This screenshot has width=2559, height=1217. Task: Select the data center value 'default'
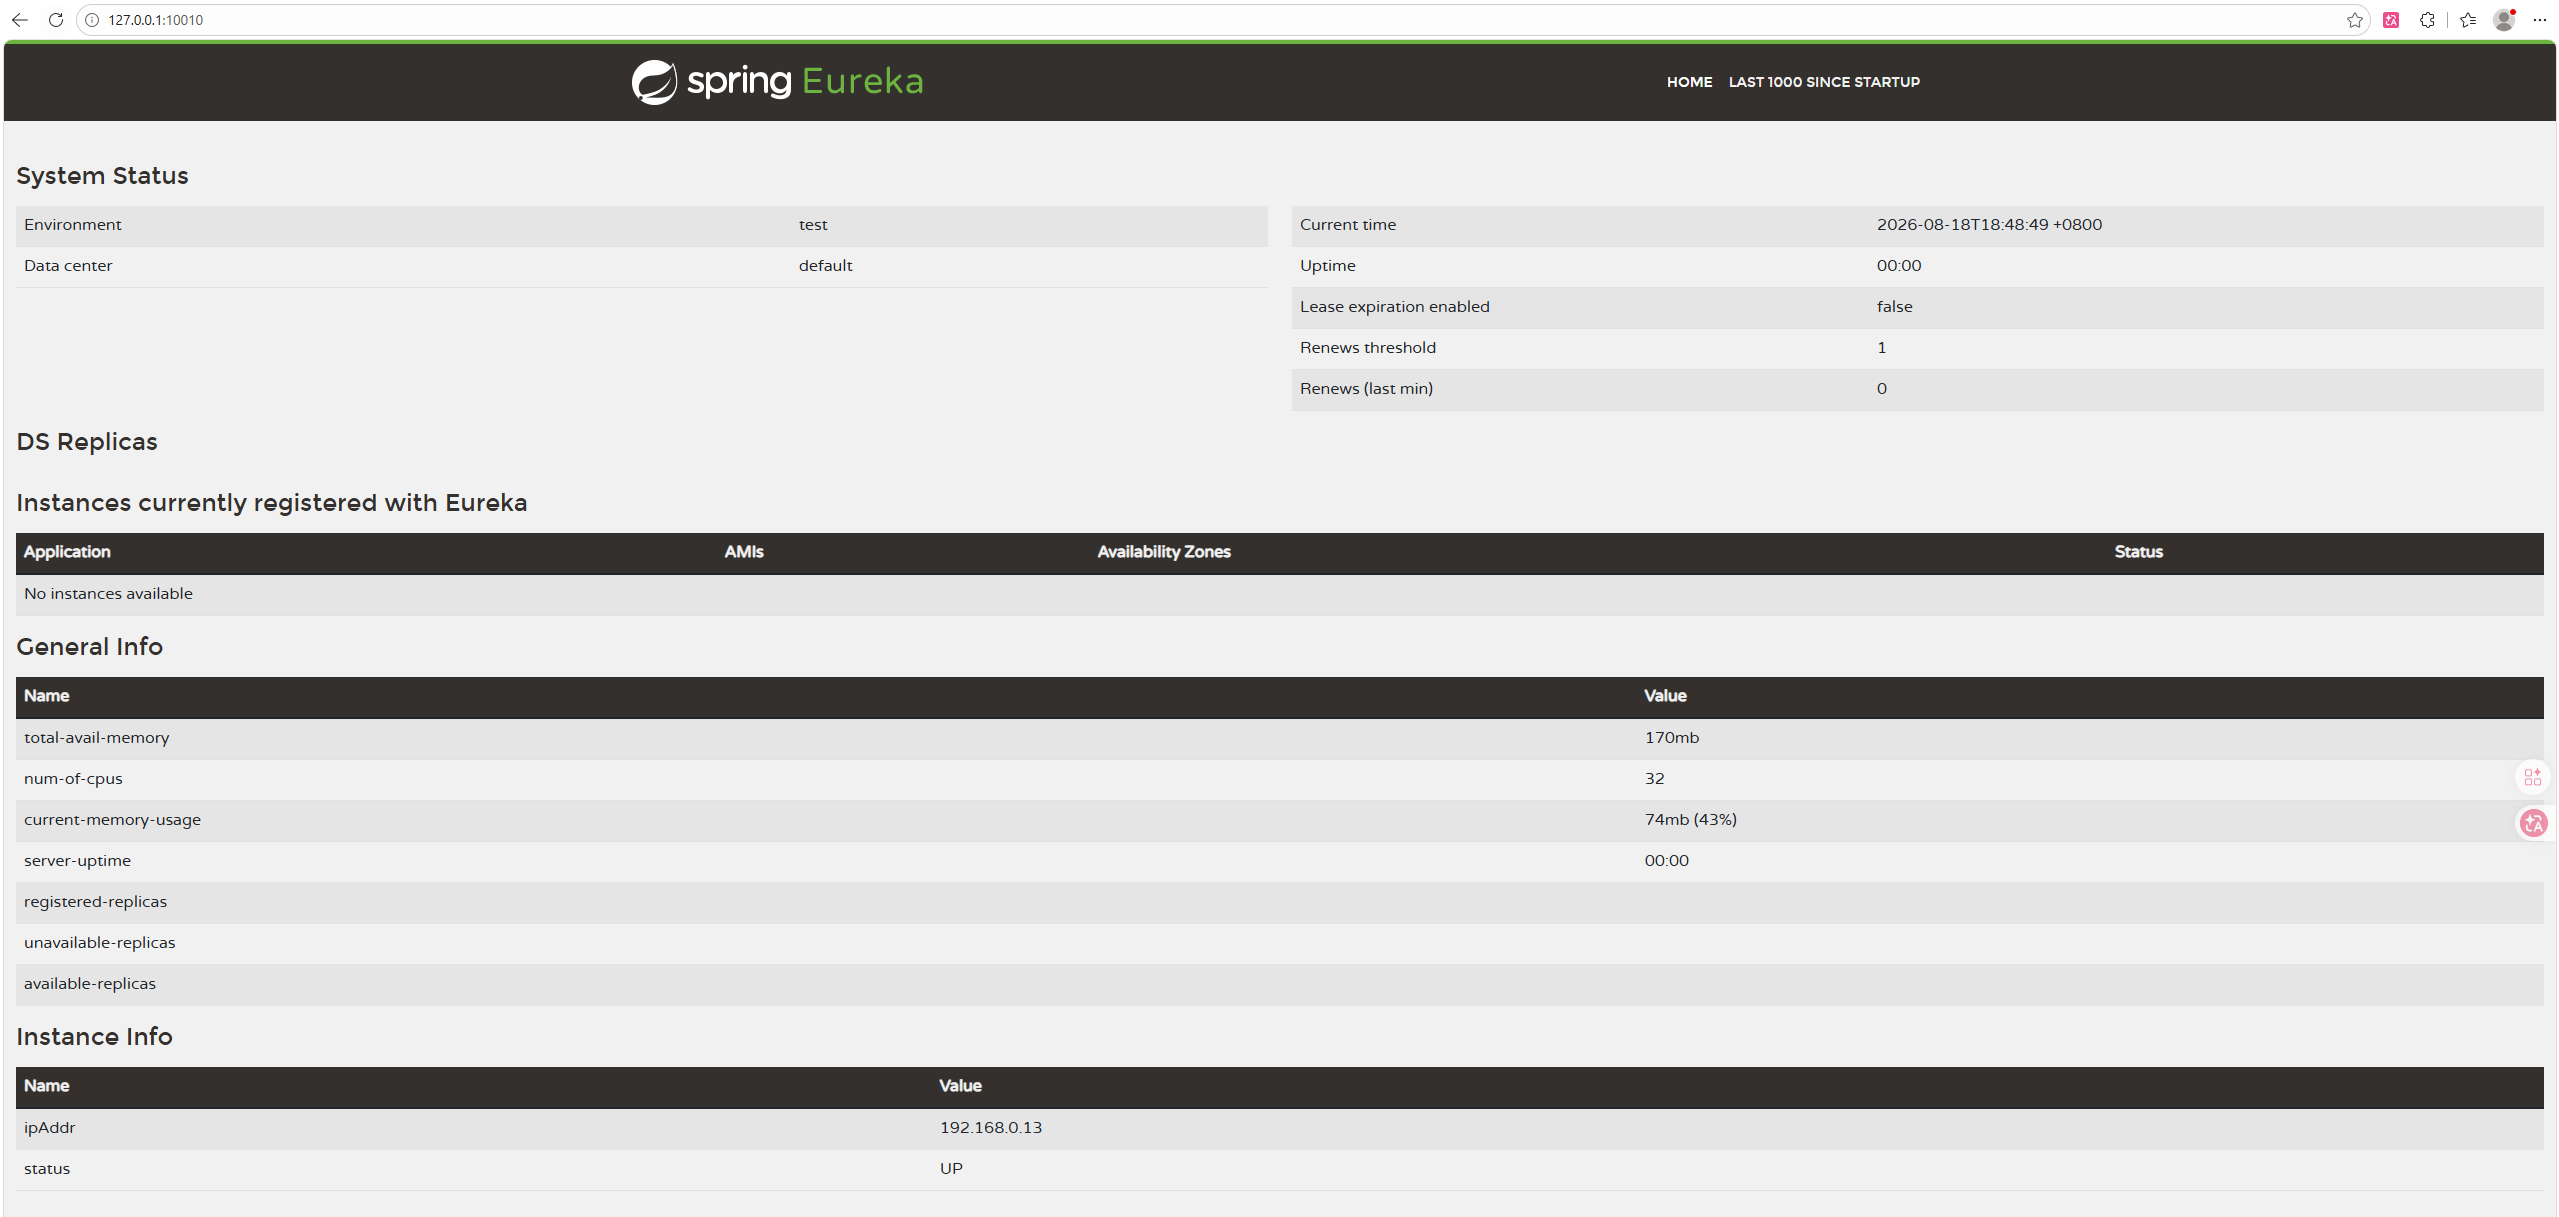pos(825,266)
